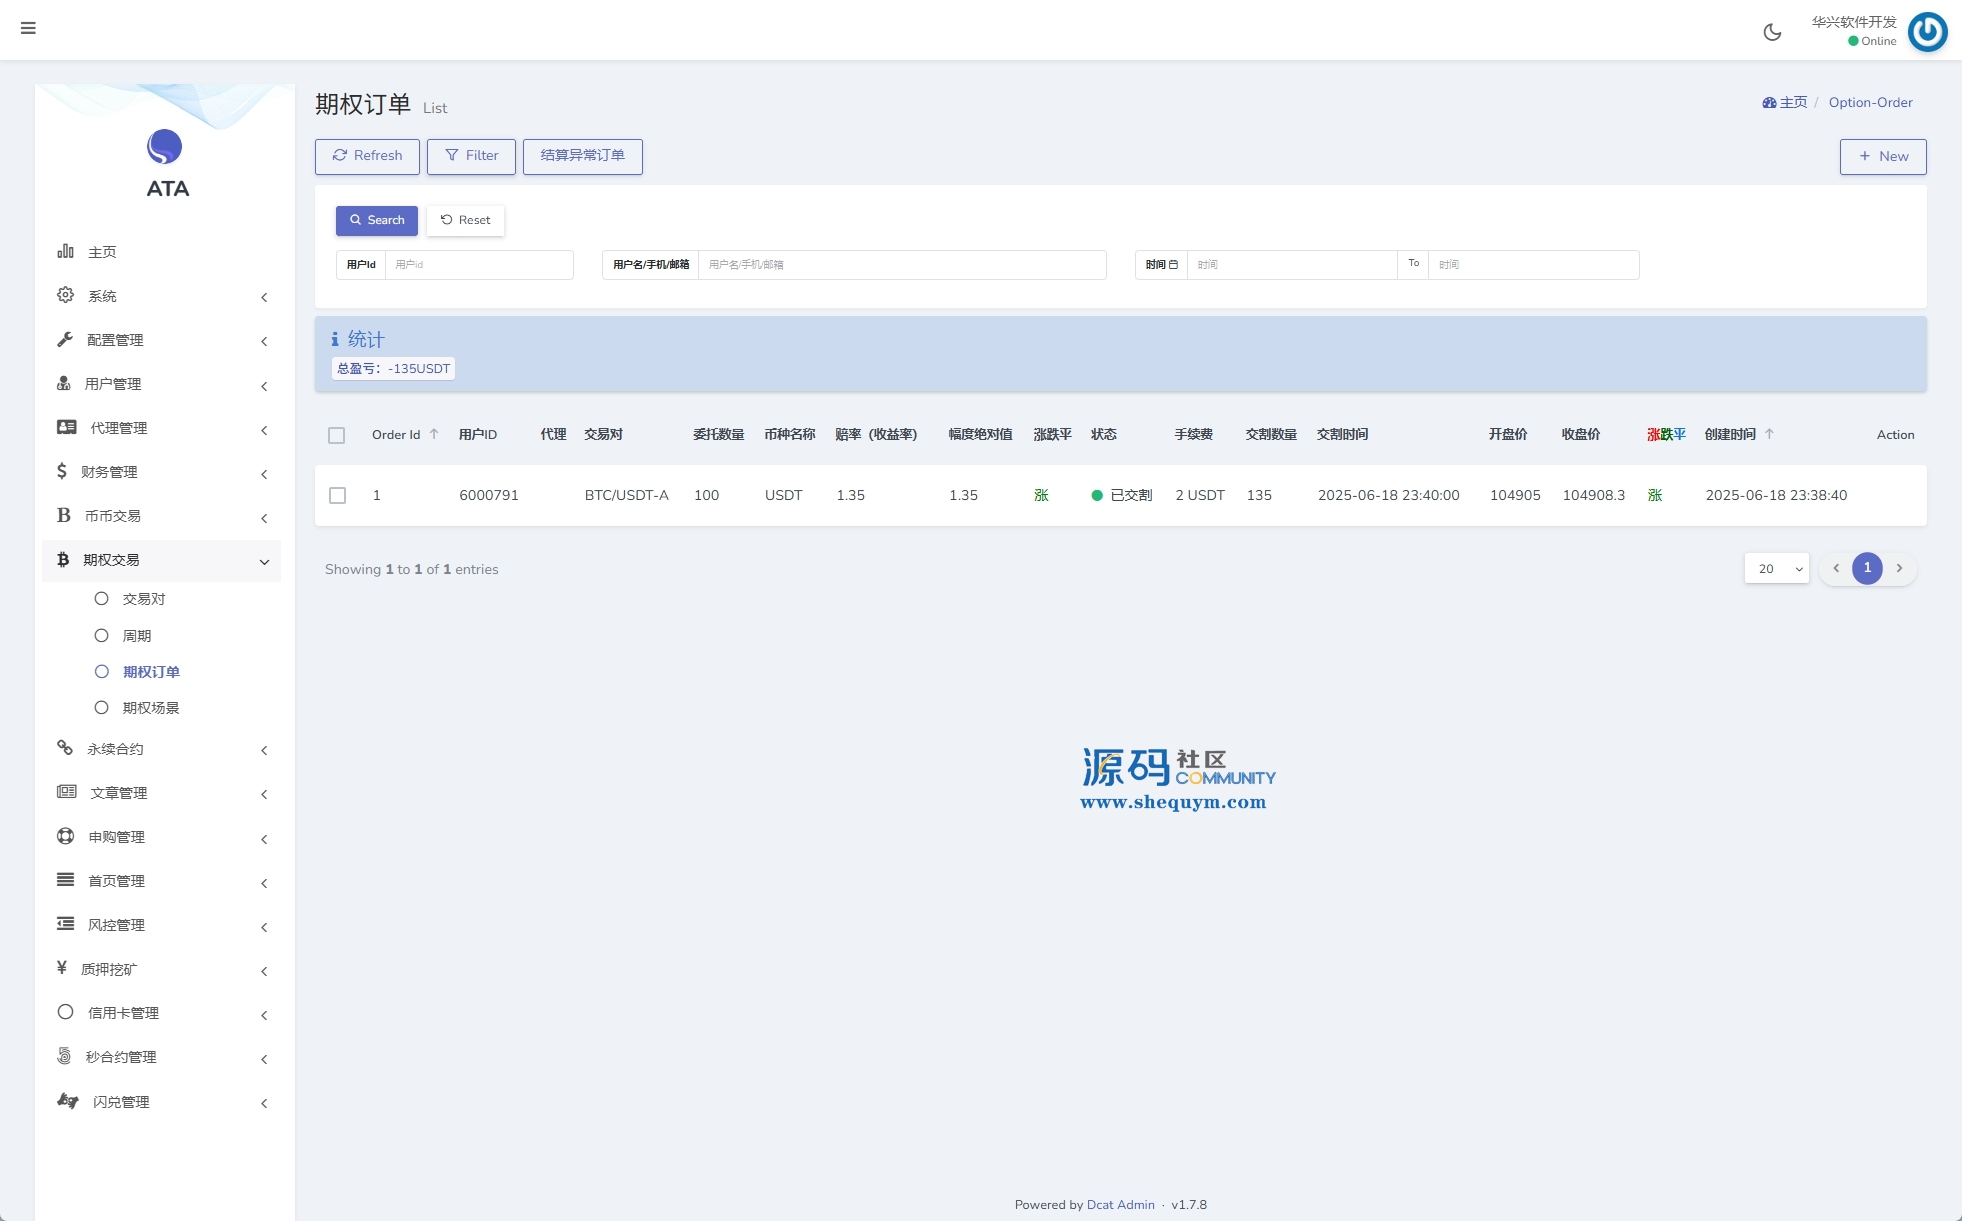Click the 结算异常订单 button
This screenshot has height=1221, width=1962.
582,156
